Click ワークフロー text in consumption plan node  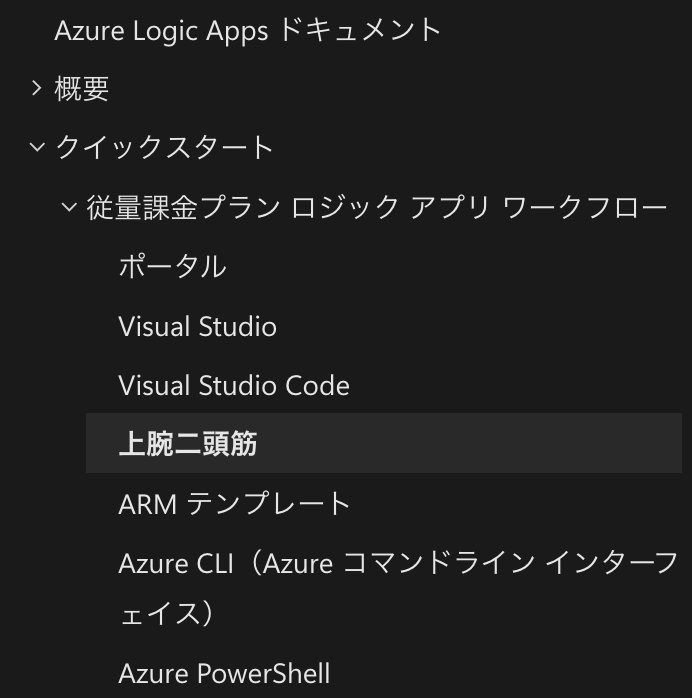(x=585, y=207)
